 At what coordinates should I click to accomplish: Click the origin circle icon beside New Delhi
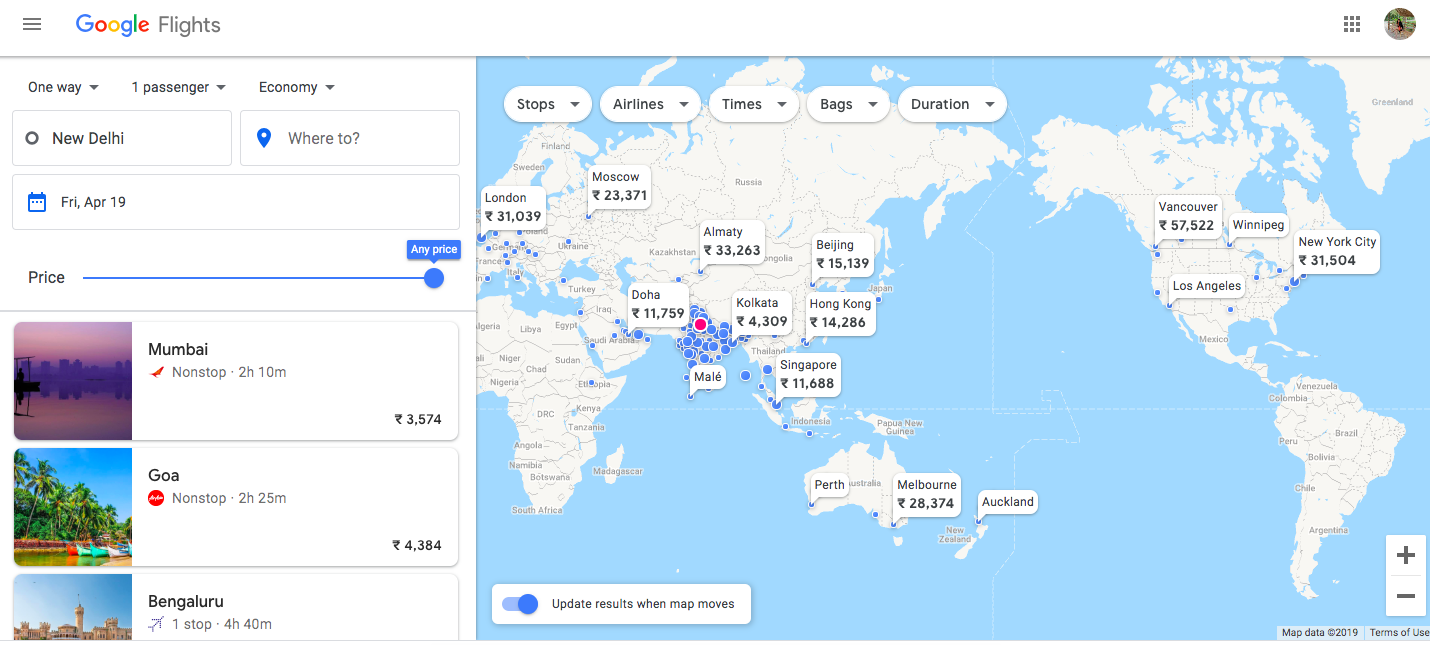point(32,138)
